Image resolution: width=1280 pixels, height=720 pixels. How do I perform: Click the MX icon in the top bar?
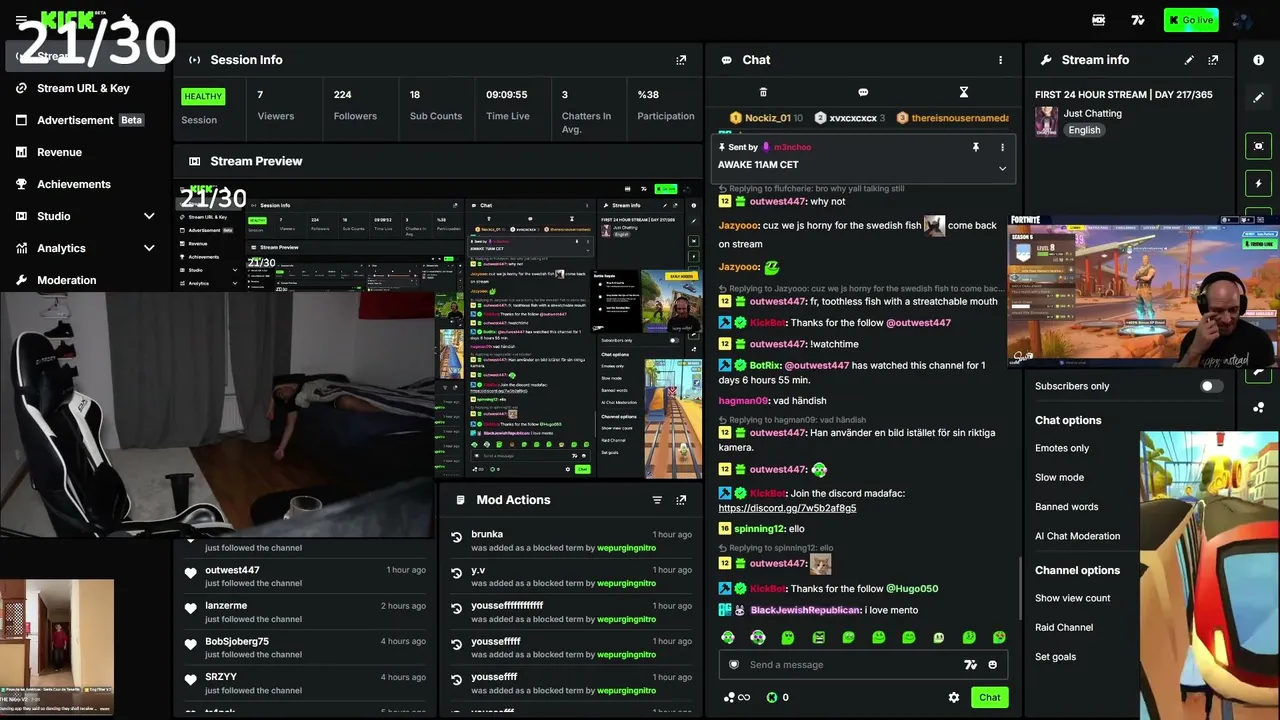coord(1098,20)
